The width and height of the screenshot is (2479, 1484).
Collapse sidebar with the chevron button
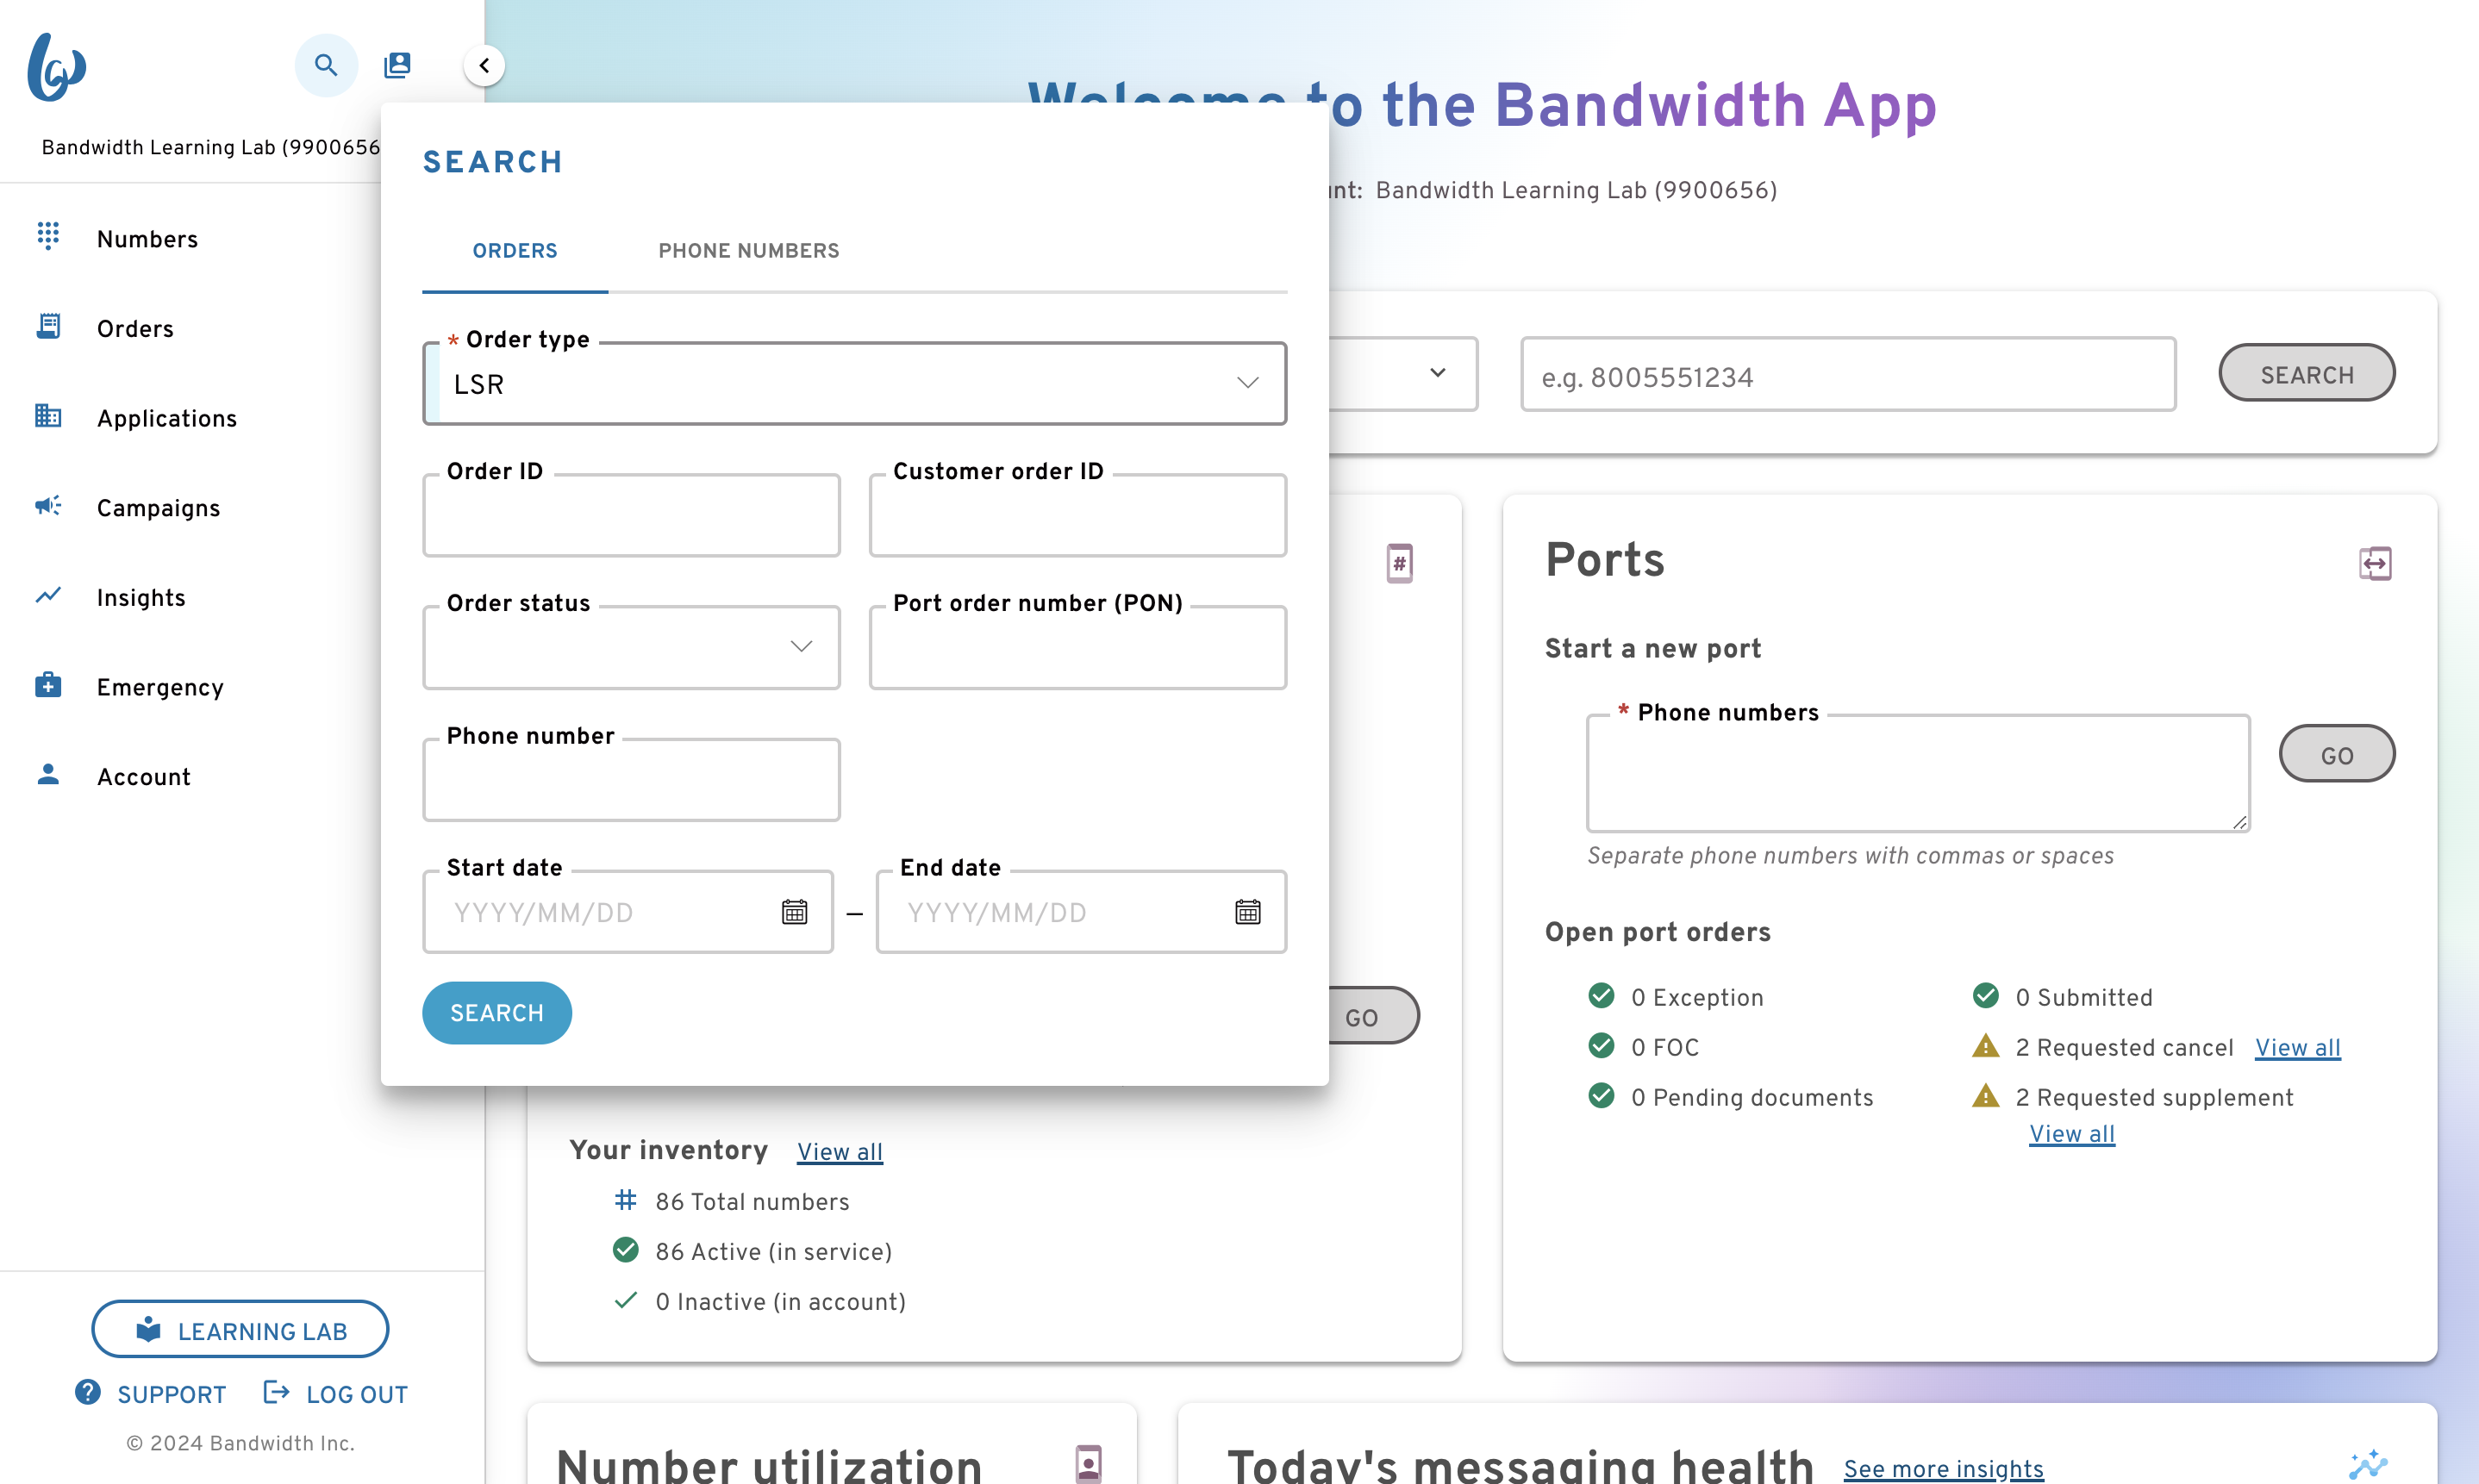484,66
